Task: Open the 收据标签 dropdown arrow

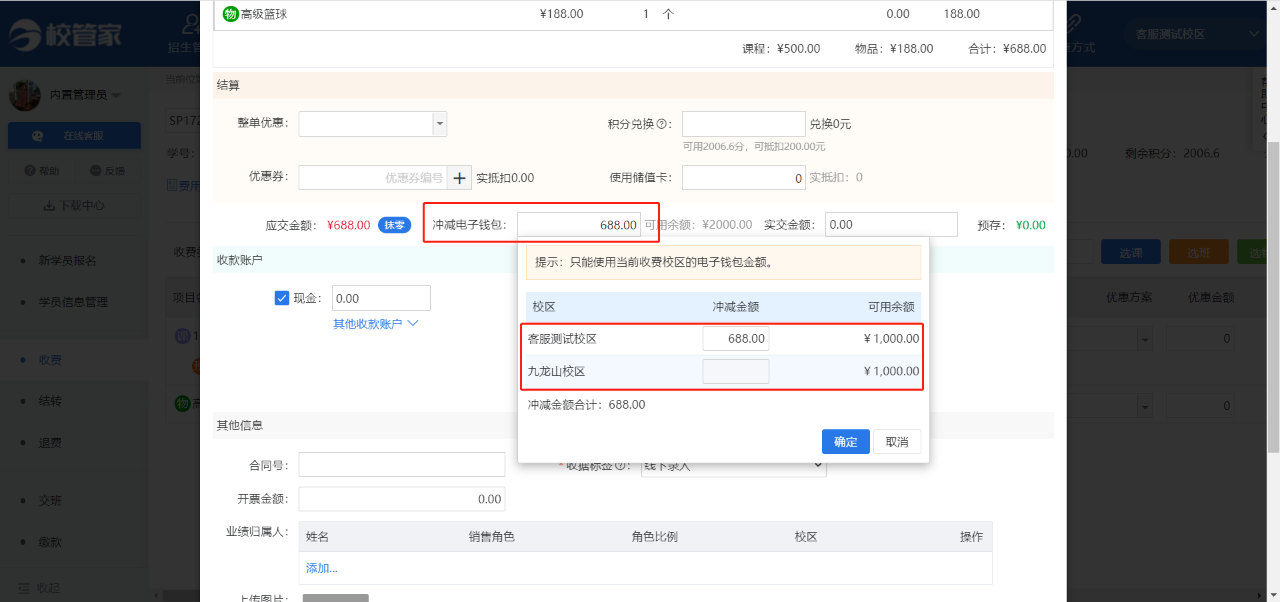Action: tap(818, 465)
